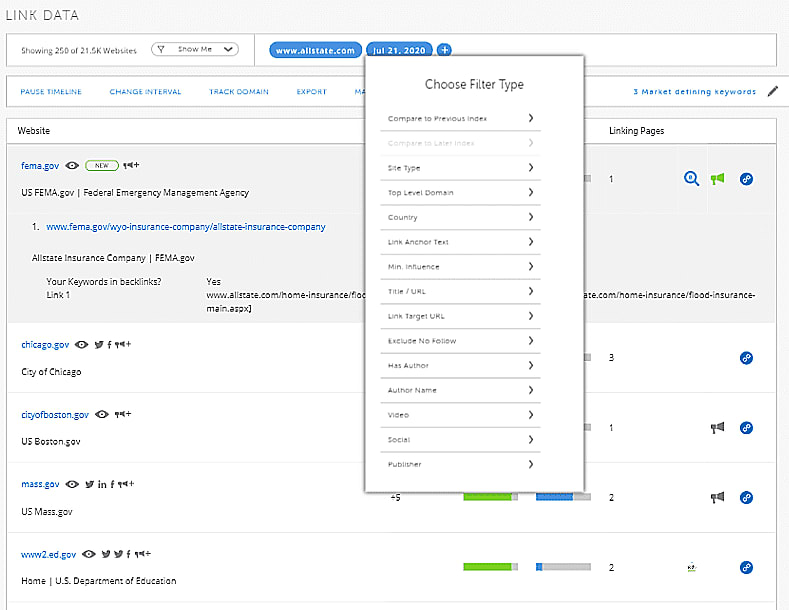Click Facebook icon next to www2.ed.gov
789x610 pixels.
coord(128,554)
